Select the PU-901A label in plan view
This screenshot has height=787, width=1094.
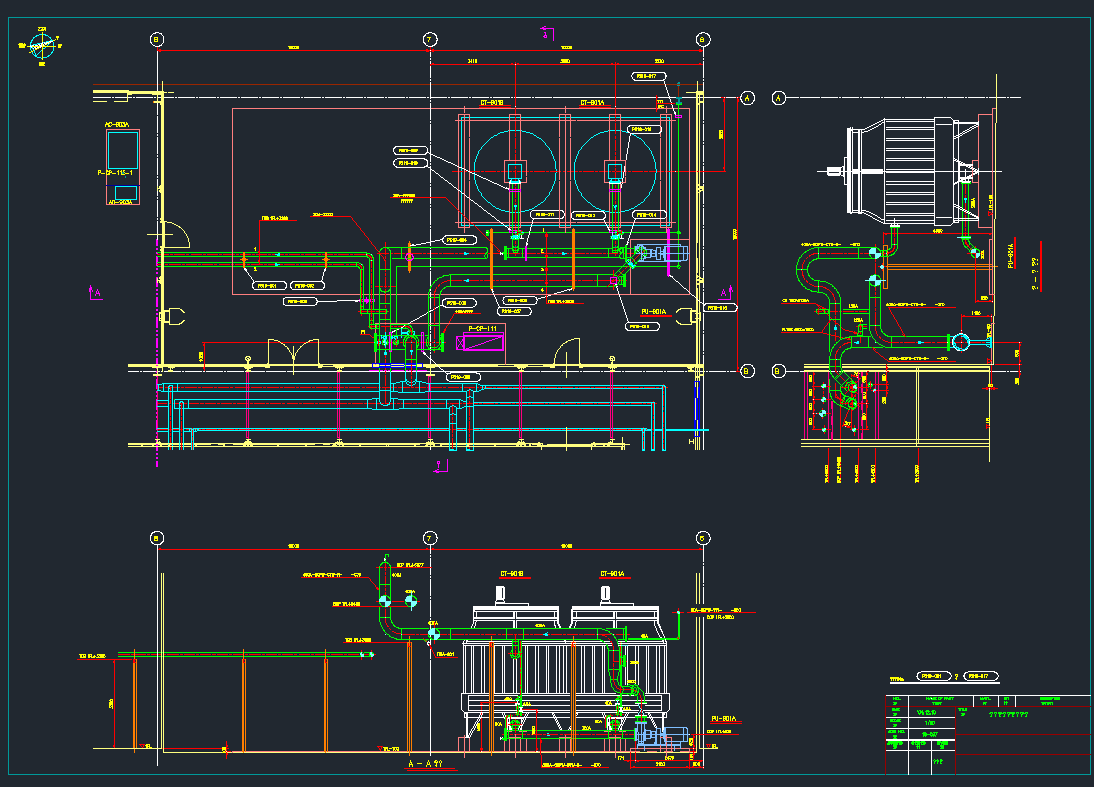[655, 311]
